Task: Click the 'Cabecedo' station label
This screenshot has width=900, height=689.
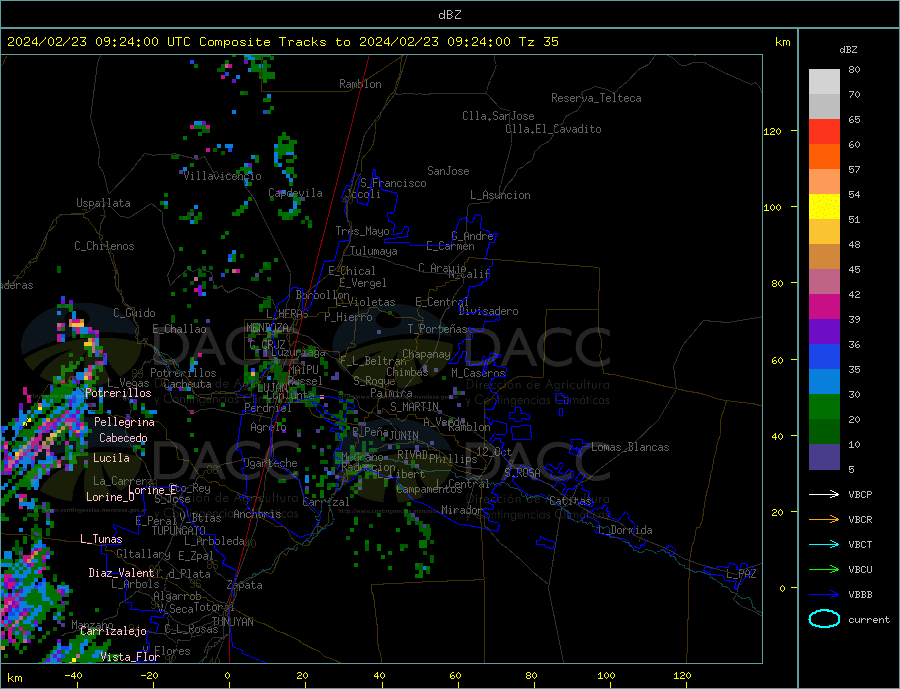Action: pyautogui.click(x=123, y=438)
